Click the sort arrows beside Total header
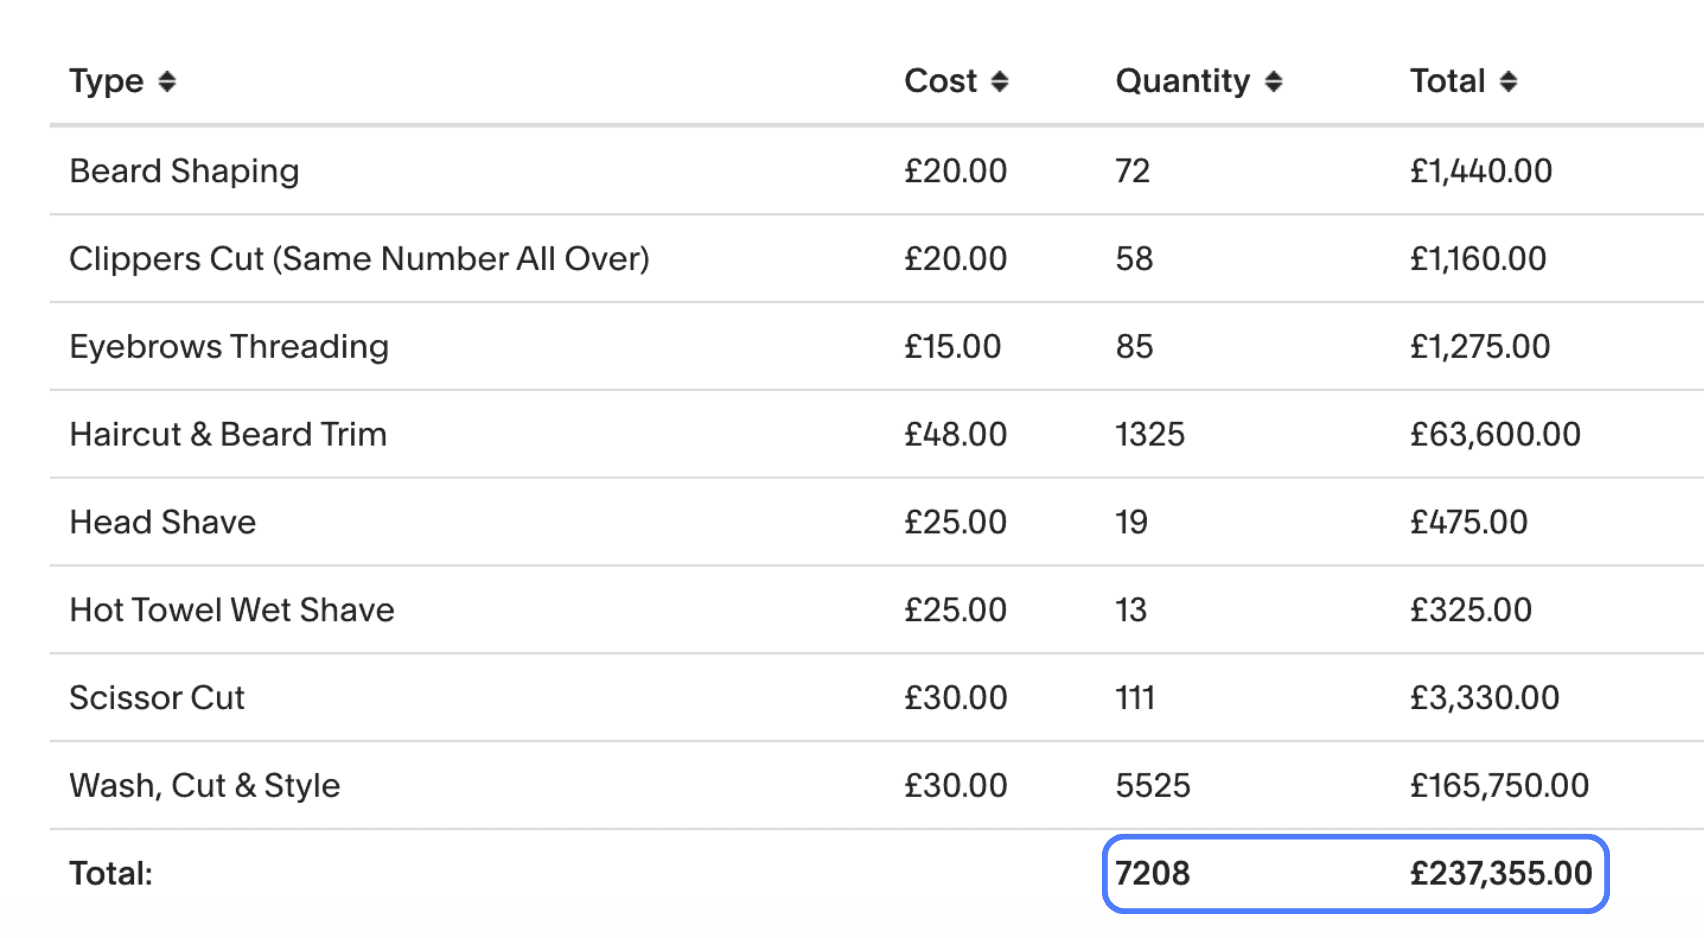 1508,82
